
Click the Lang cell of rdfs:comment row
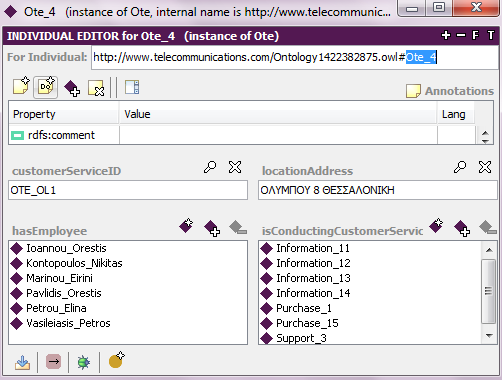[x=456, y=135]
